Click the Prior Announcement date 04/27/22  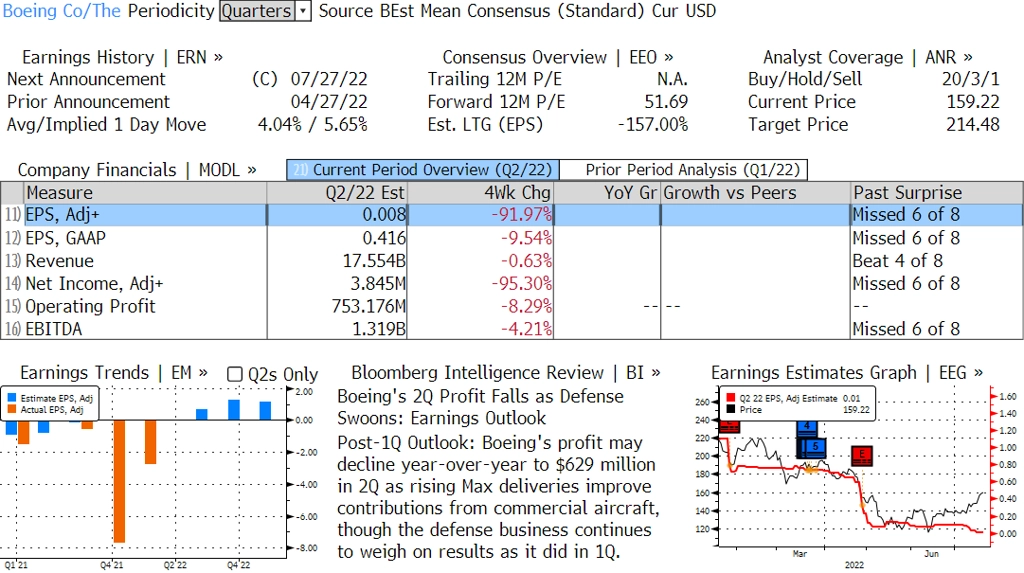pyautogui.click(x=328, y=103)
